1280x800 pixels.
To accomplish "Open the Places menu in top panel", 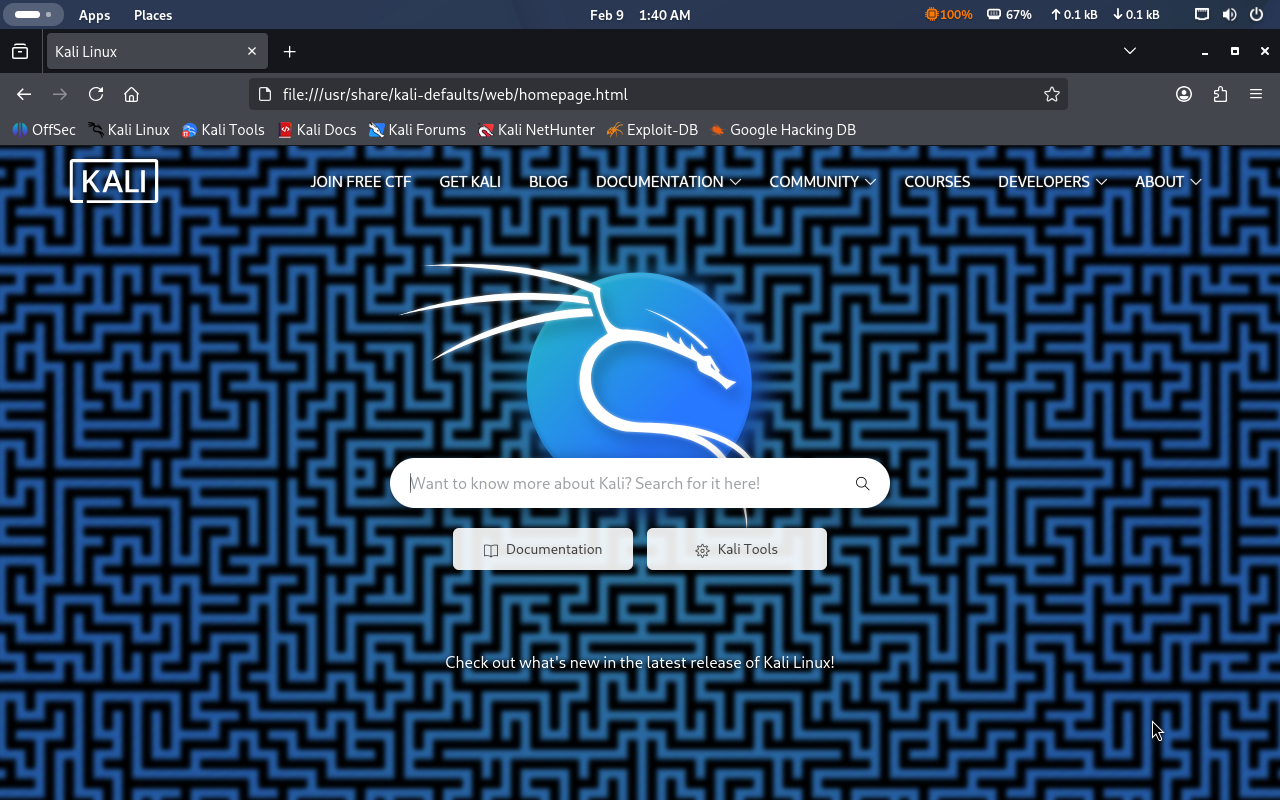I will 153,15.
